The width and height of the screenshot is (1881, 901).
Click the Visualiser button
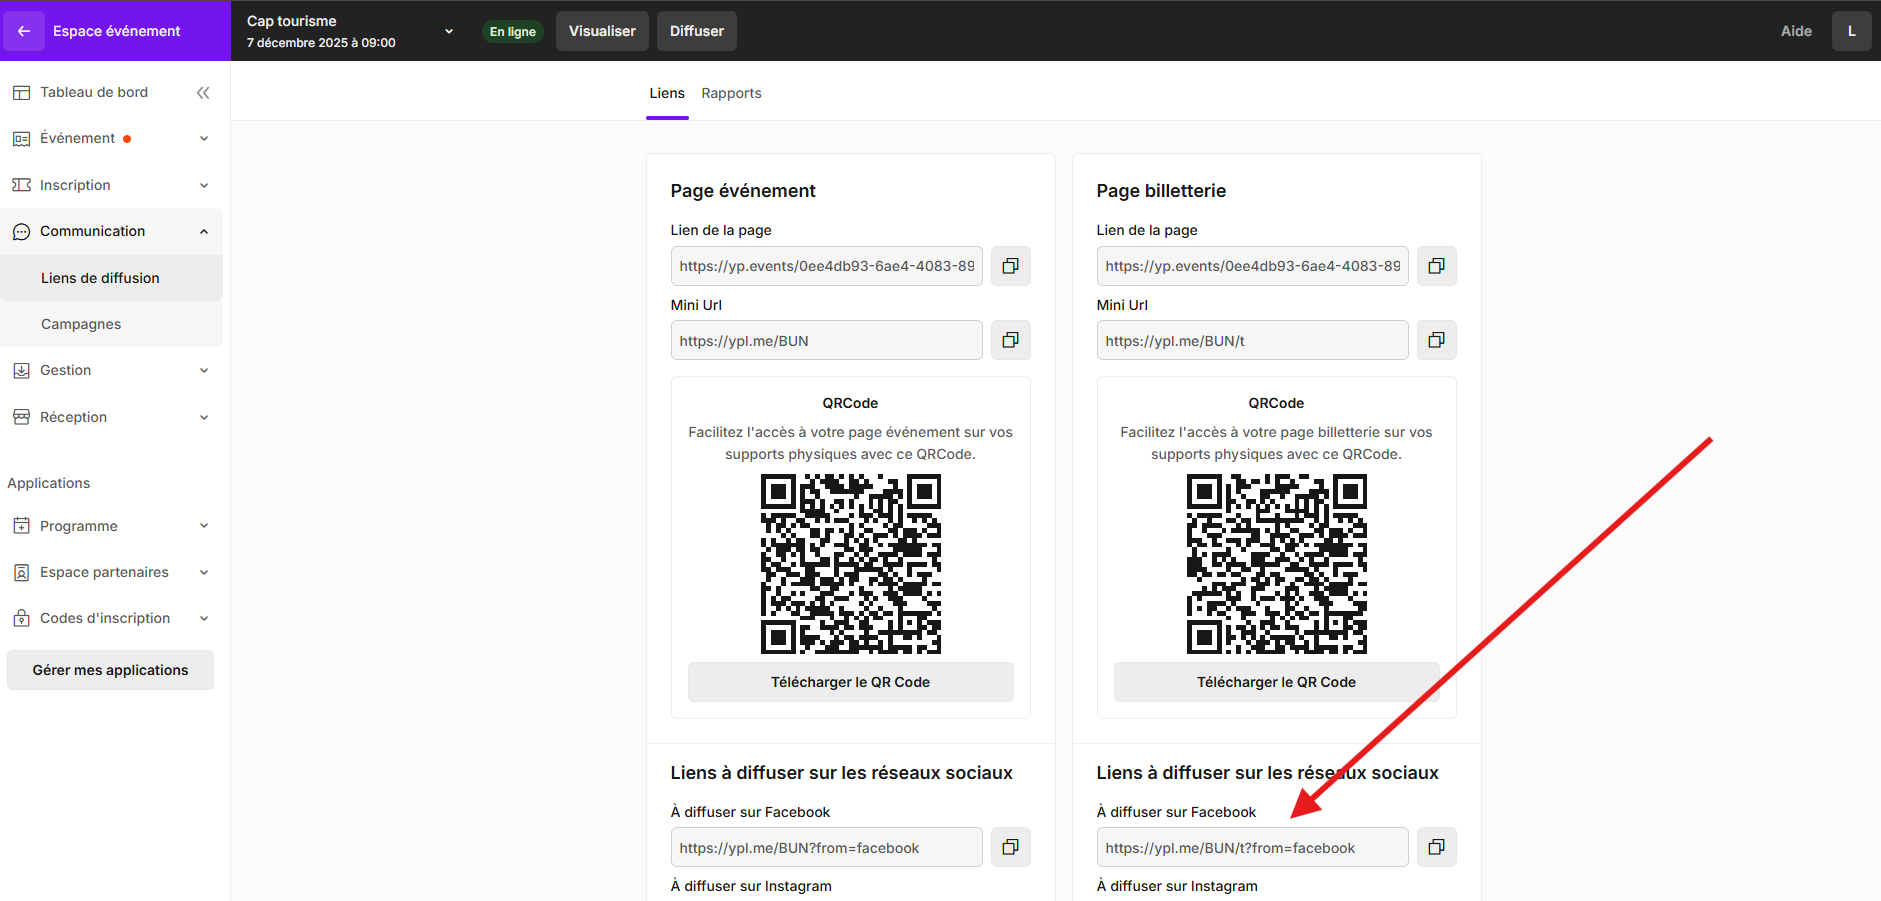click(x=602, y=31)
